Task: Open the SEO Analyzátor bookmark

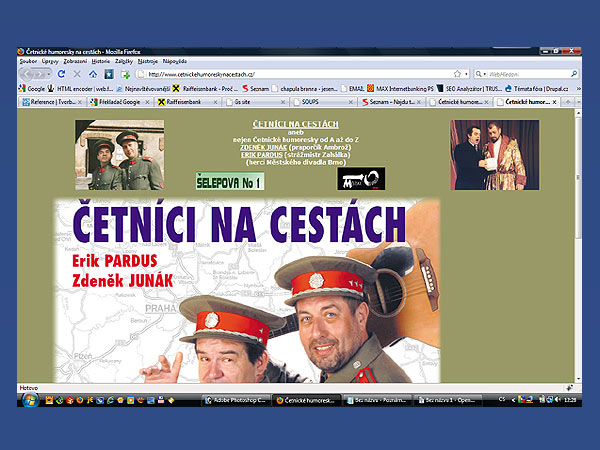Action: [x=470, y=88]
